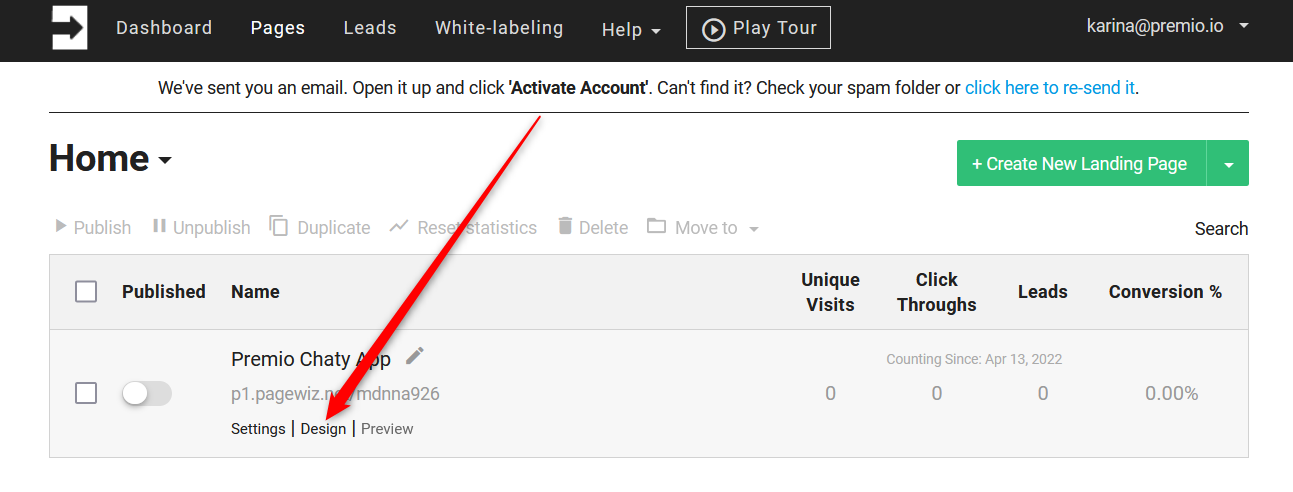Click the Pagewiz arrow logo icon

[x=70, y=27]
